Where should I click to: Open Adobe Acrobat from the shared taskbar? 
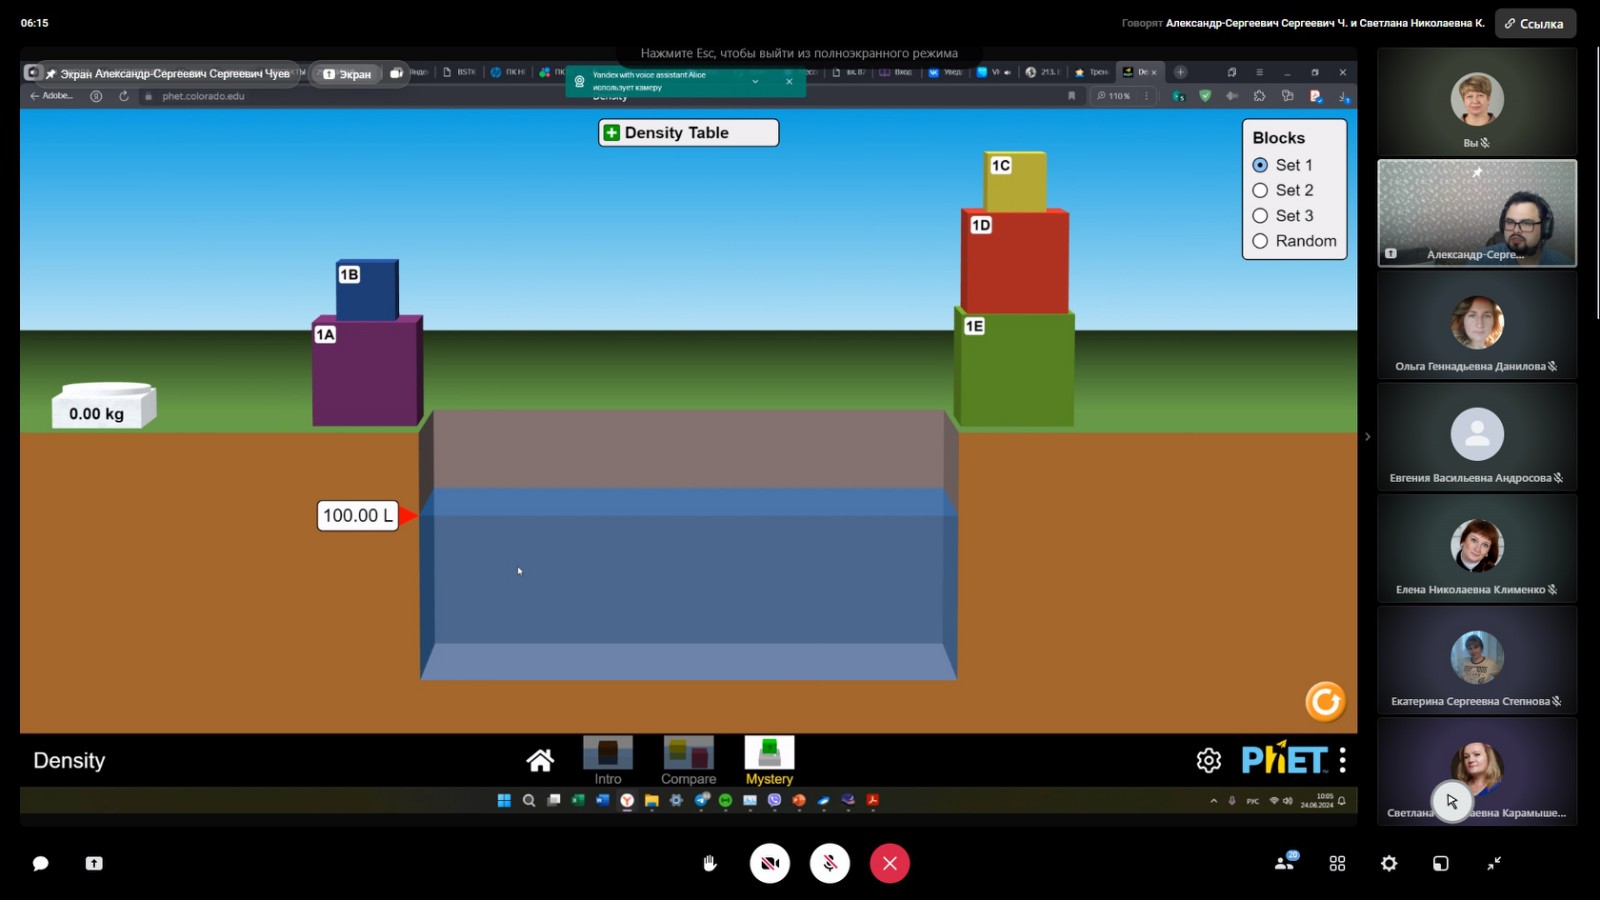click(x=872, y=800)
